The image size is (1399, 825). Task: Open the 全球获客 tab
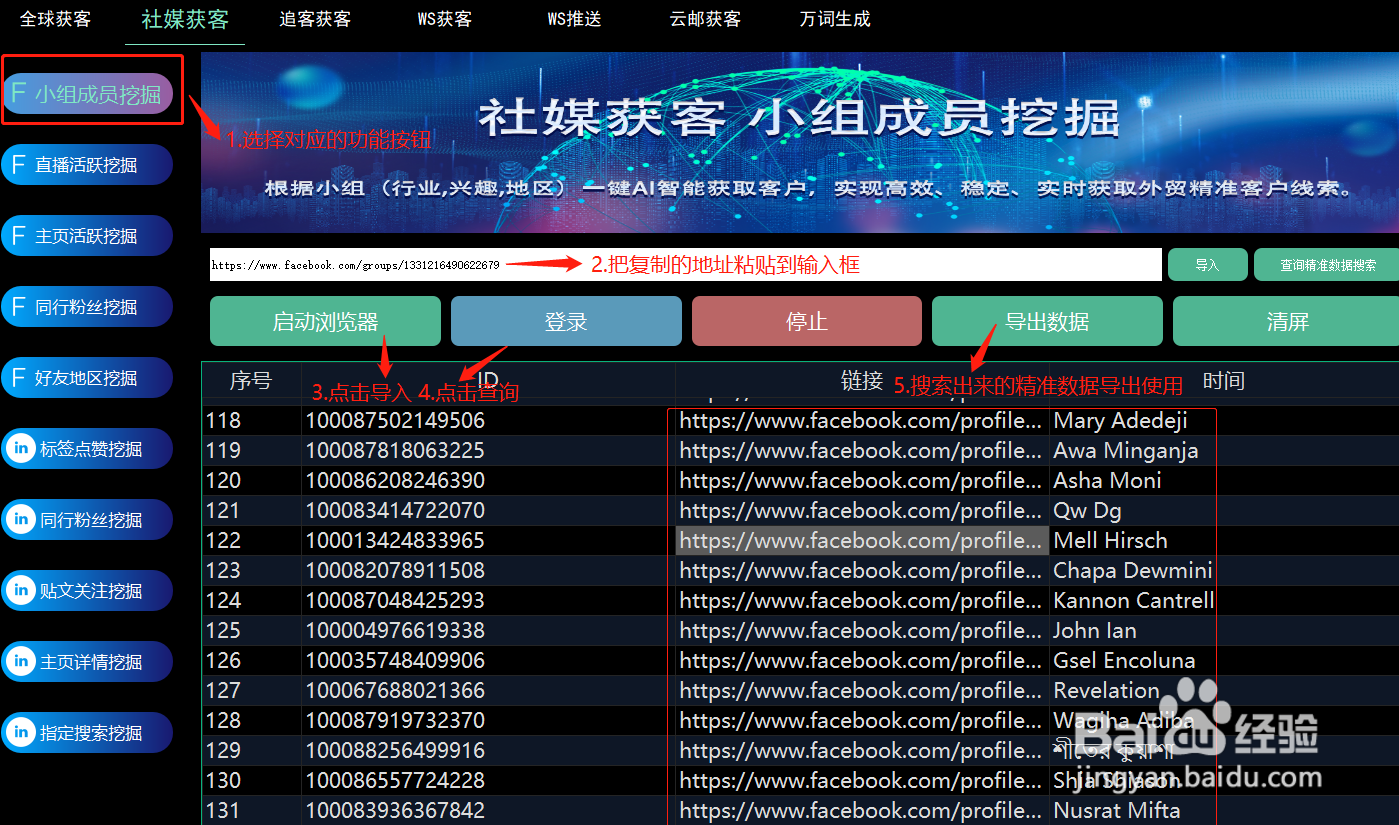point(56,19)
